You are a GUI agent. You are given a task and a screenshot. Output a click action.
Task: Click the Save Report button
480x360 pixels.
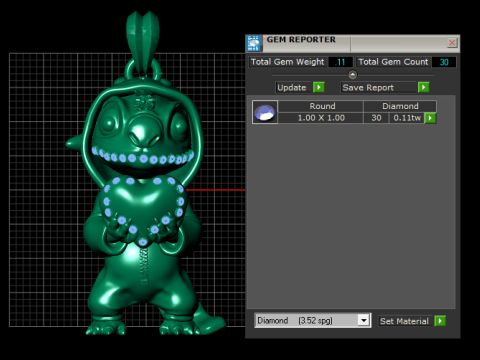tap(378, 87)
